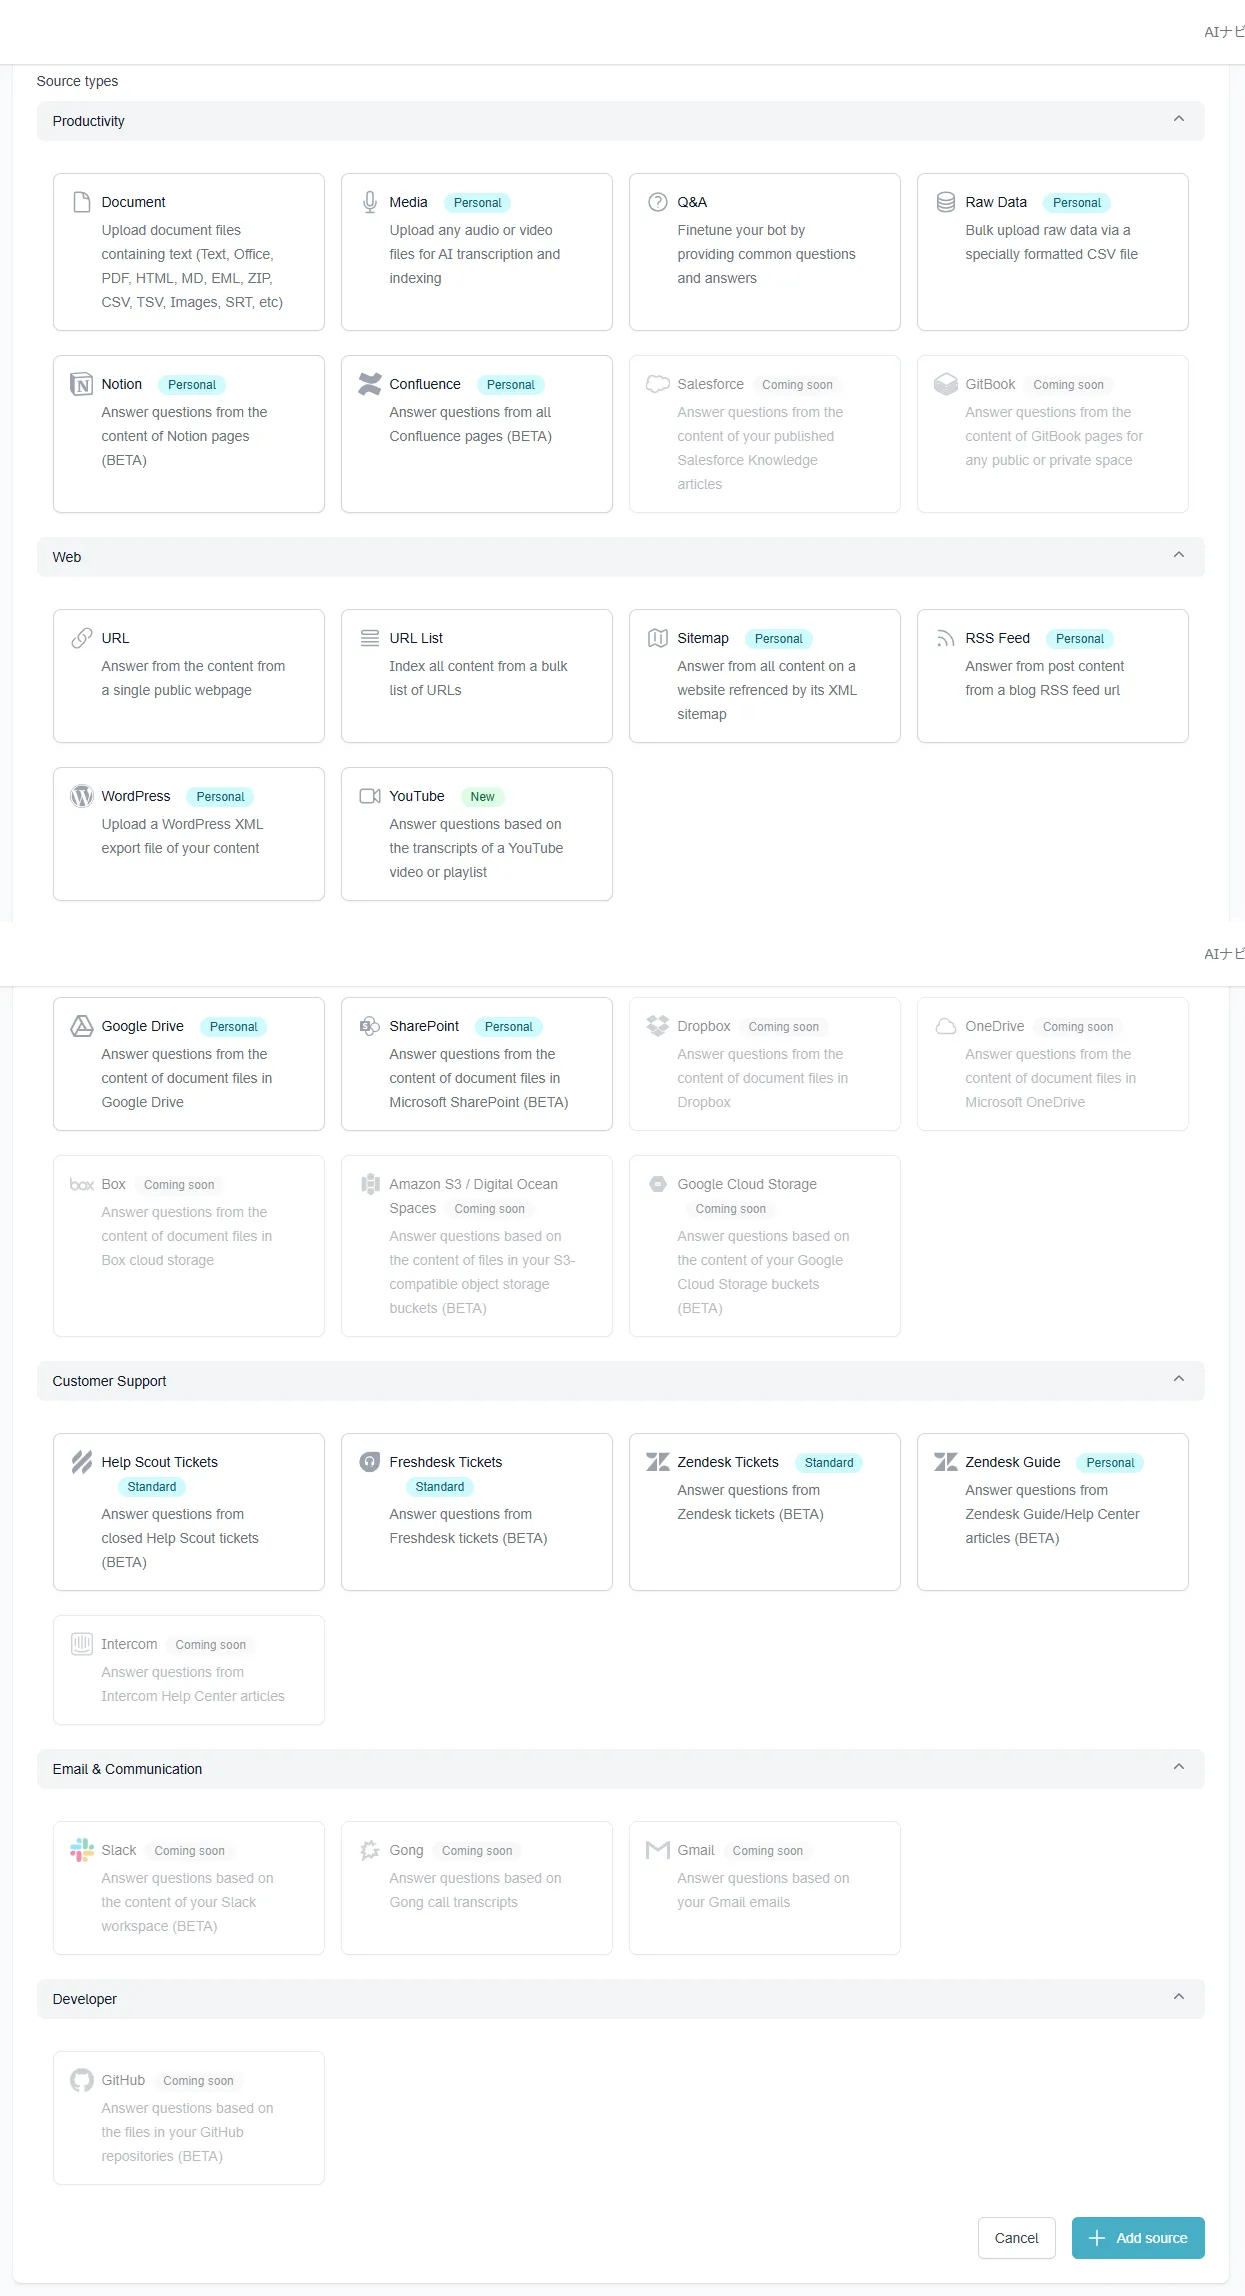Click the Standard badge under Help Scout Tickets
1245x2296 pixels.
click(152, 1487)
